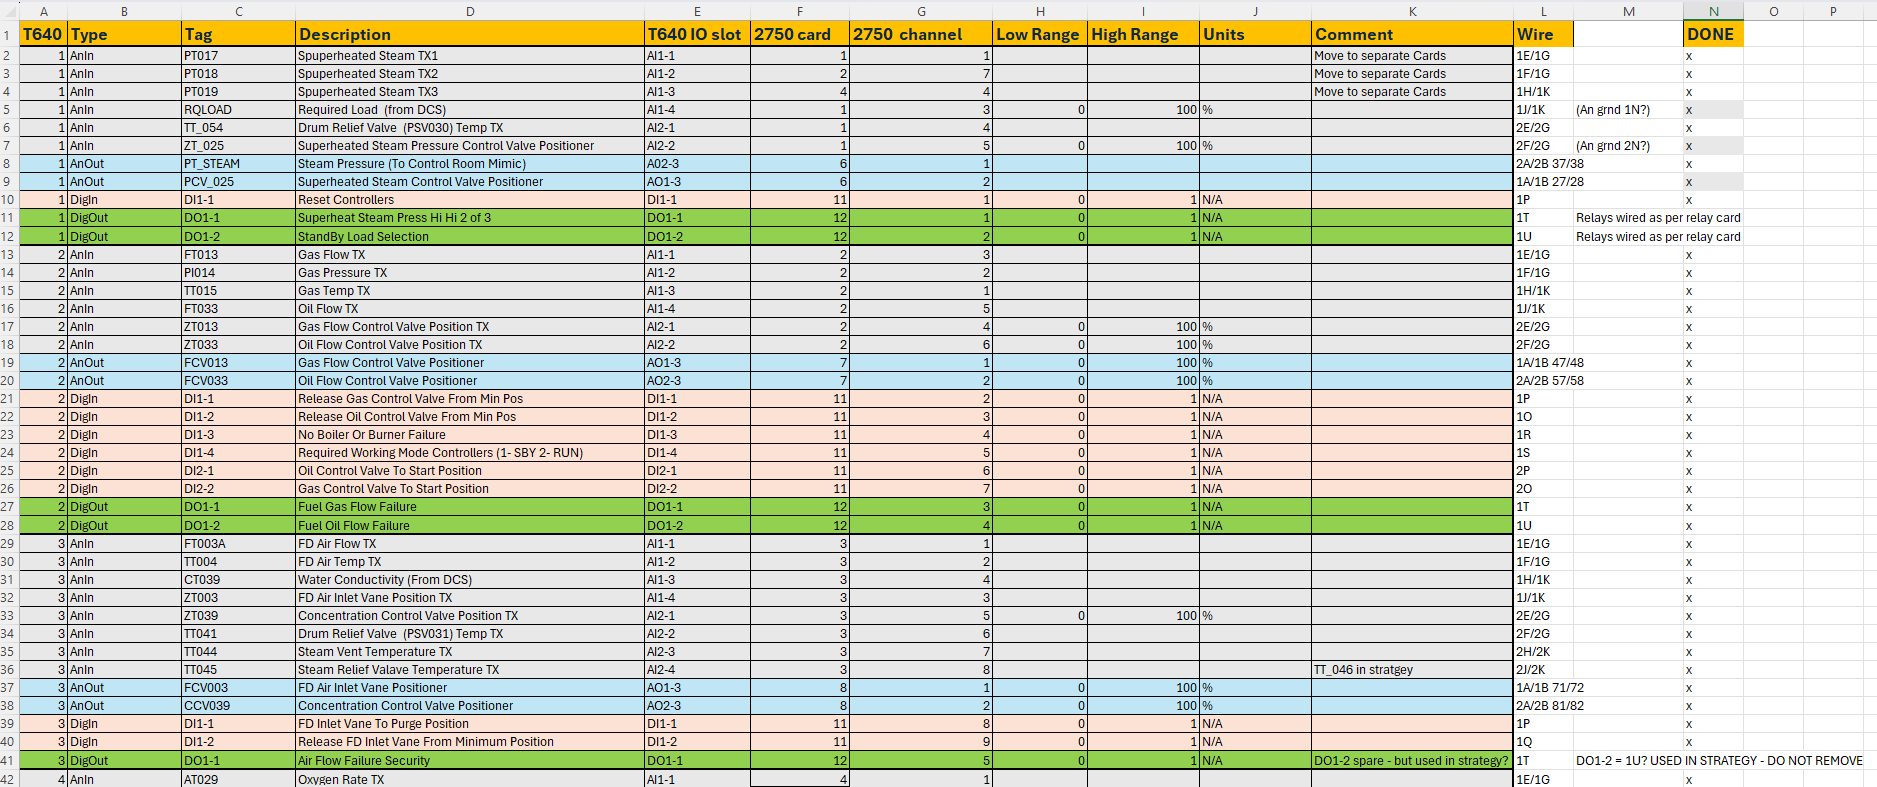1877x787 pixels.
Task: Select the row 10 header
Action: tap(8, 200)
